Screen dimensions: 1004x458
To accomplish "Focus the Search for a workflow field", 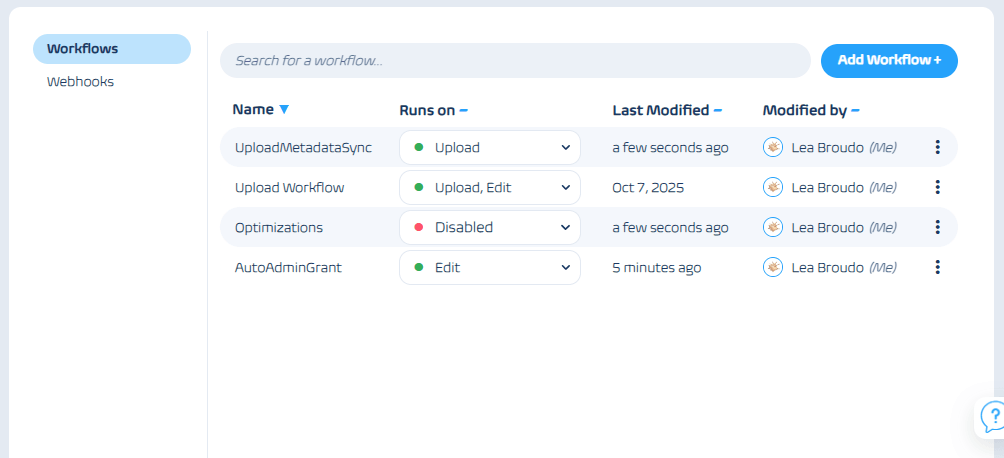I will tap(515, 61).
